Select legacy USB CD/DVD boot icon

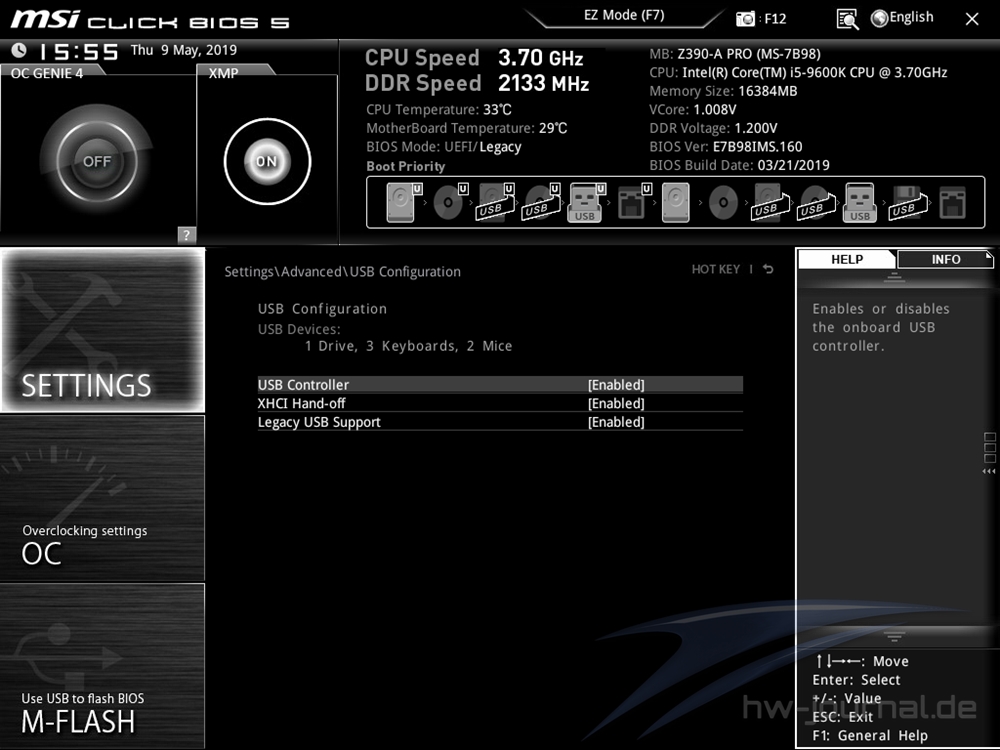click(x=816, y=202)
